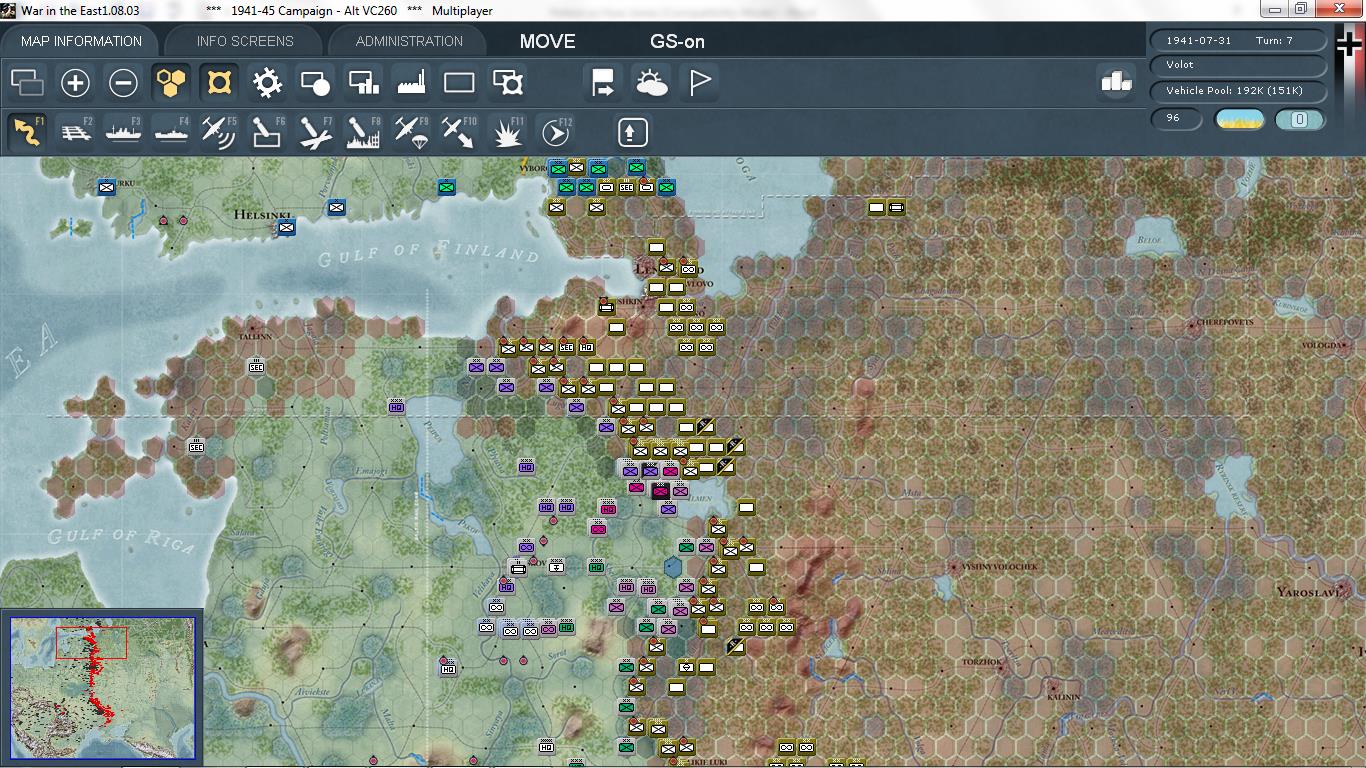The height and width of the screenshot is (768, 1366).
Task: Click the up-arrow box toolbar button
Action: point(632,132)
